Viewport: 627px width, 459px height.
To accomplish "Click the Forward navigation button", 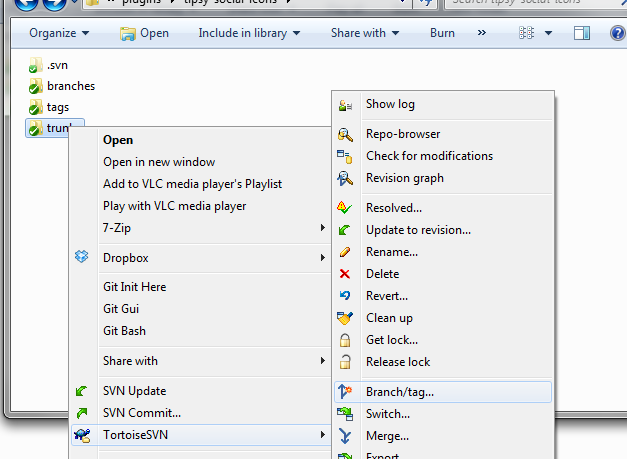I will (x=54, y=2).
